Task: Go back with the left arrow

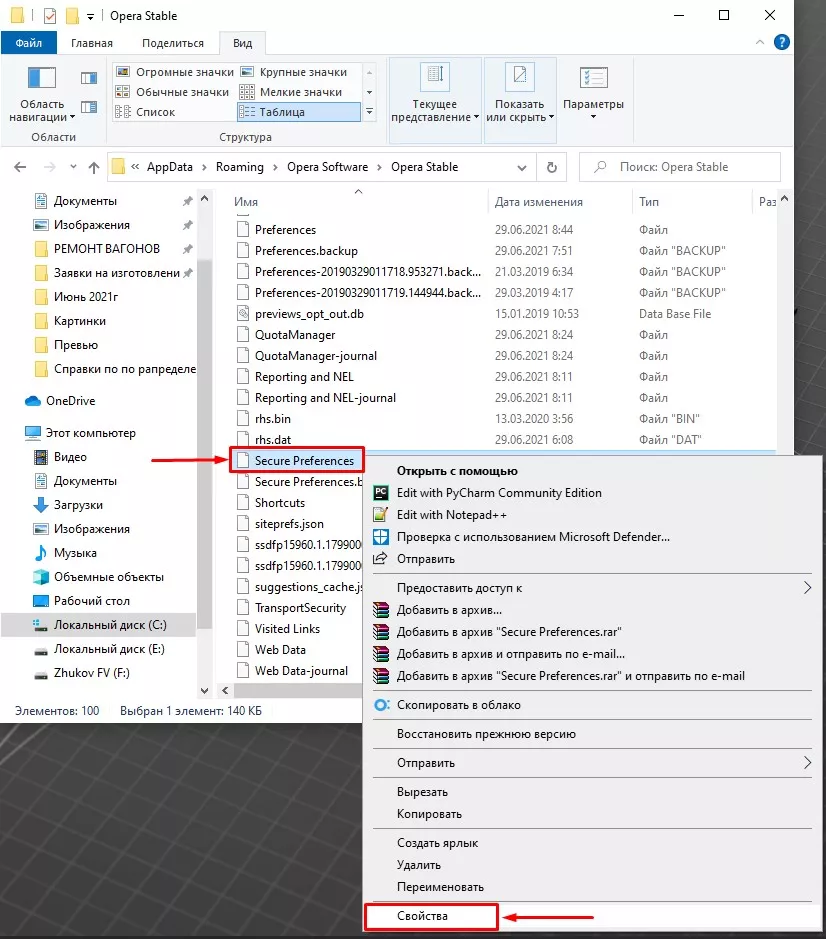Action: (x=20, y=167)
